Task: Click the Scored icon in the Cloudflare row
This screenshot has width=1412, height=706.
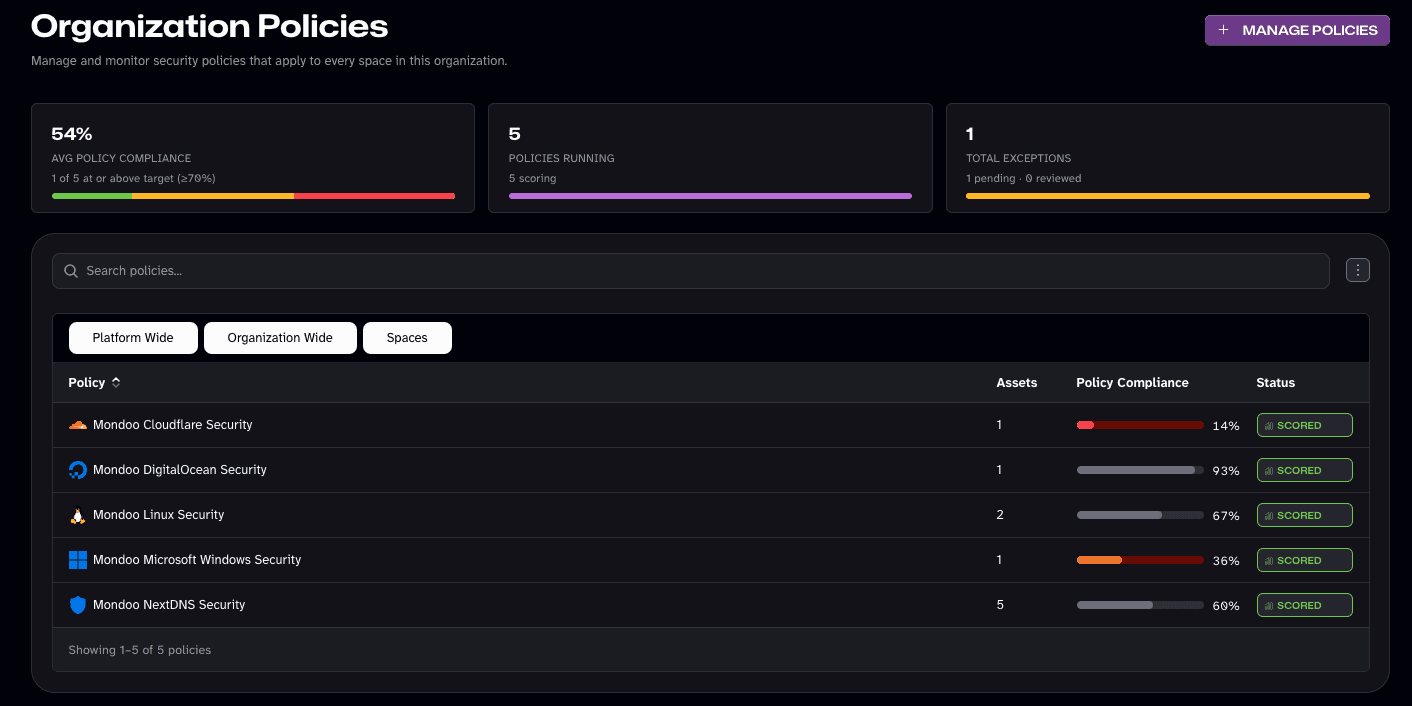Action: tap(1269, 426)
